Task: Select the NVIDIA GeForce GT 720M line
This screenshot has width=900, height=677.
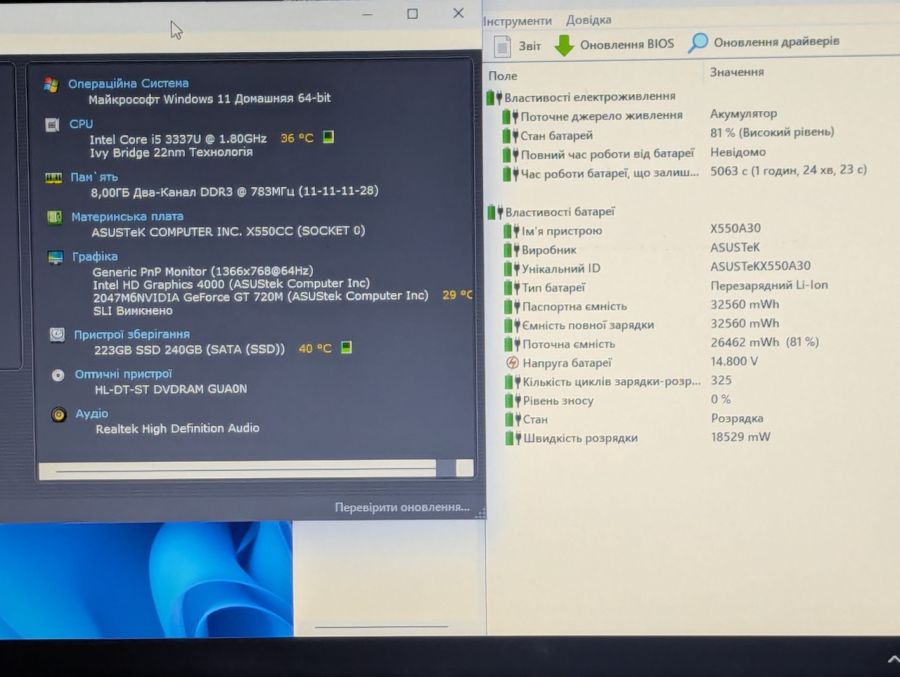Action: click(x=261, y=296)
